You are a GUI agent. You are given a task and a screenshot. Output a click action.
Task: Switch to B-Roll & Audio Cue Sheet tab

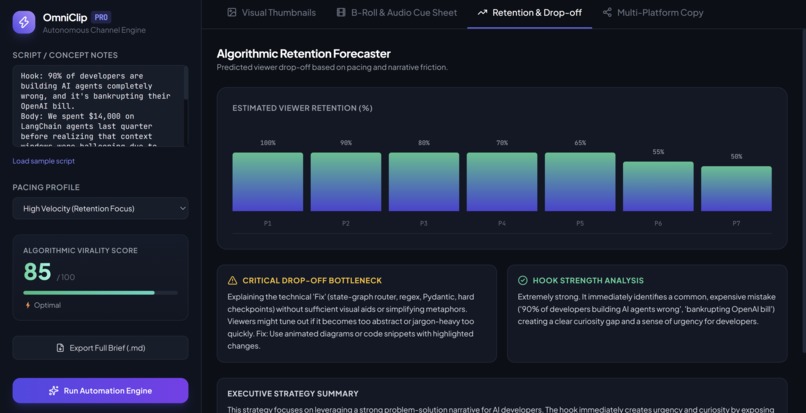point(396,12)
